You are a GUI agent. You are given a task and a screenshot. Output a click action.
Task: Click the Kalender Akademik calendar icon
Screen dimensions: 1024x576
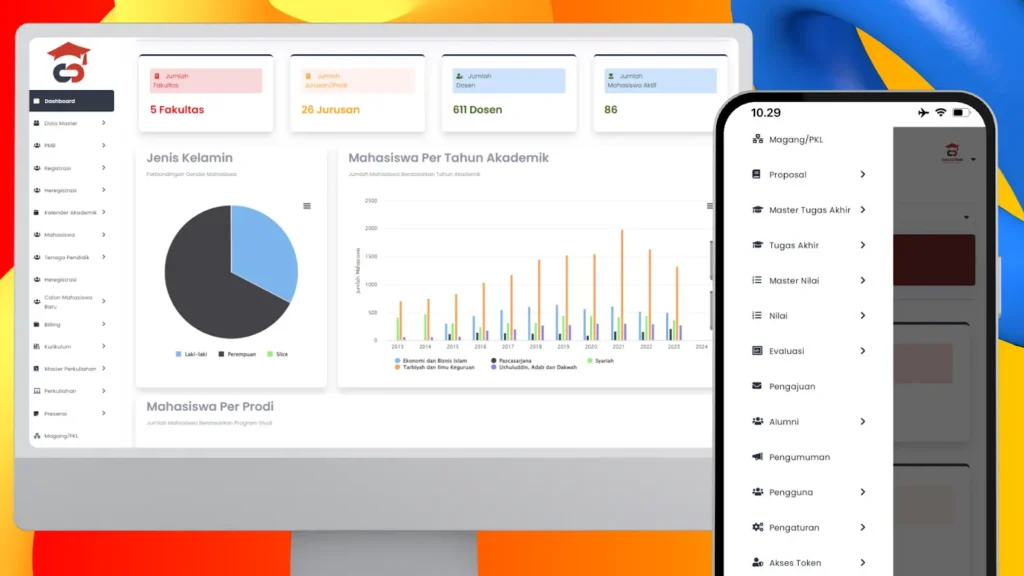[x=37, y=212]
